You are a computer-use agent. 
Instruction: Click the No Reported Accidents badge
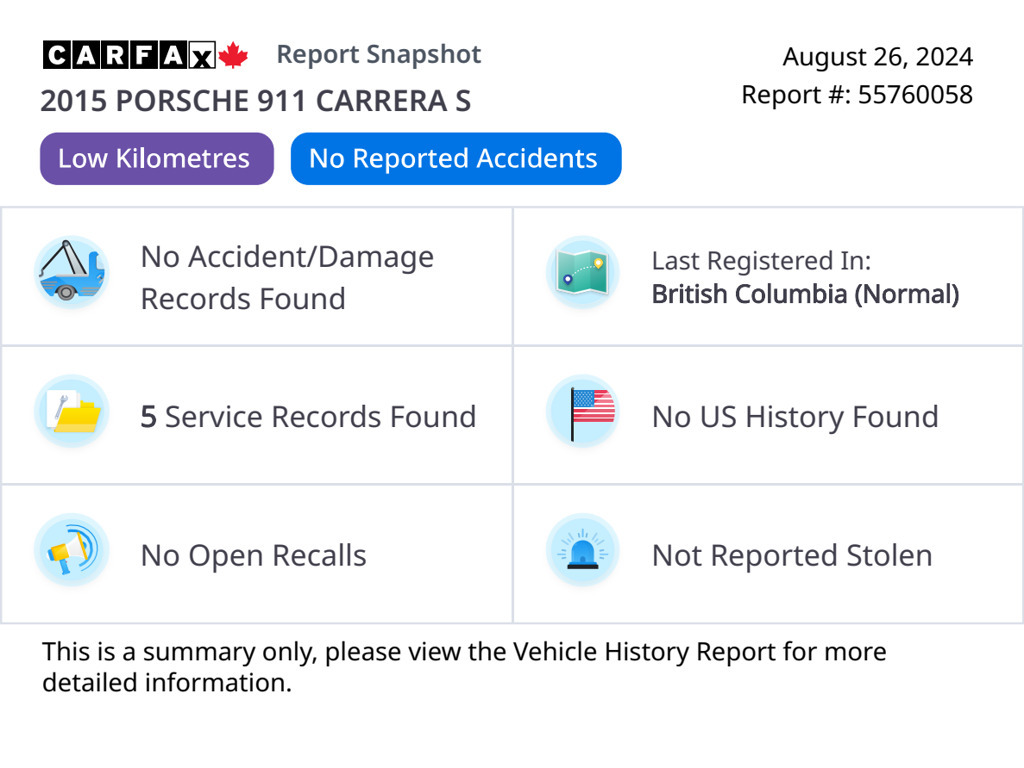tap(455, 159)
